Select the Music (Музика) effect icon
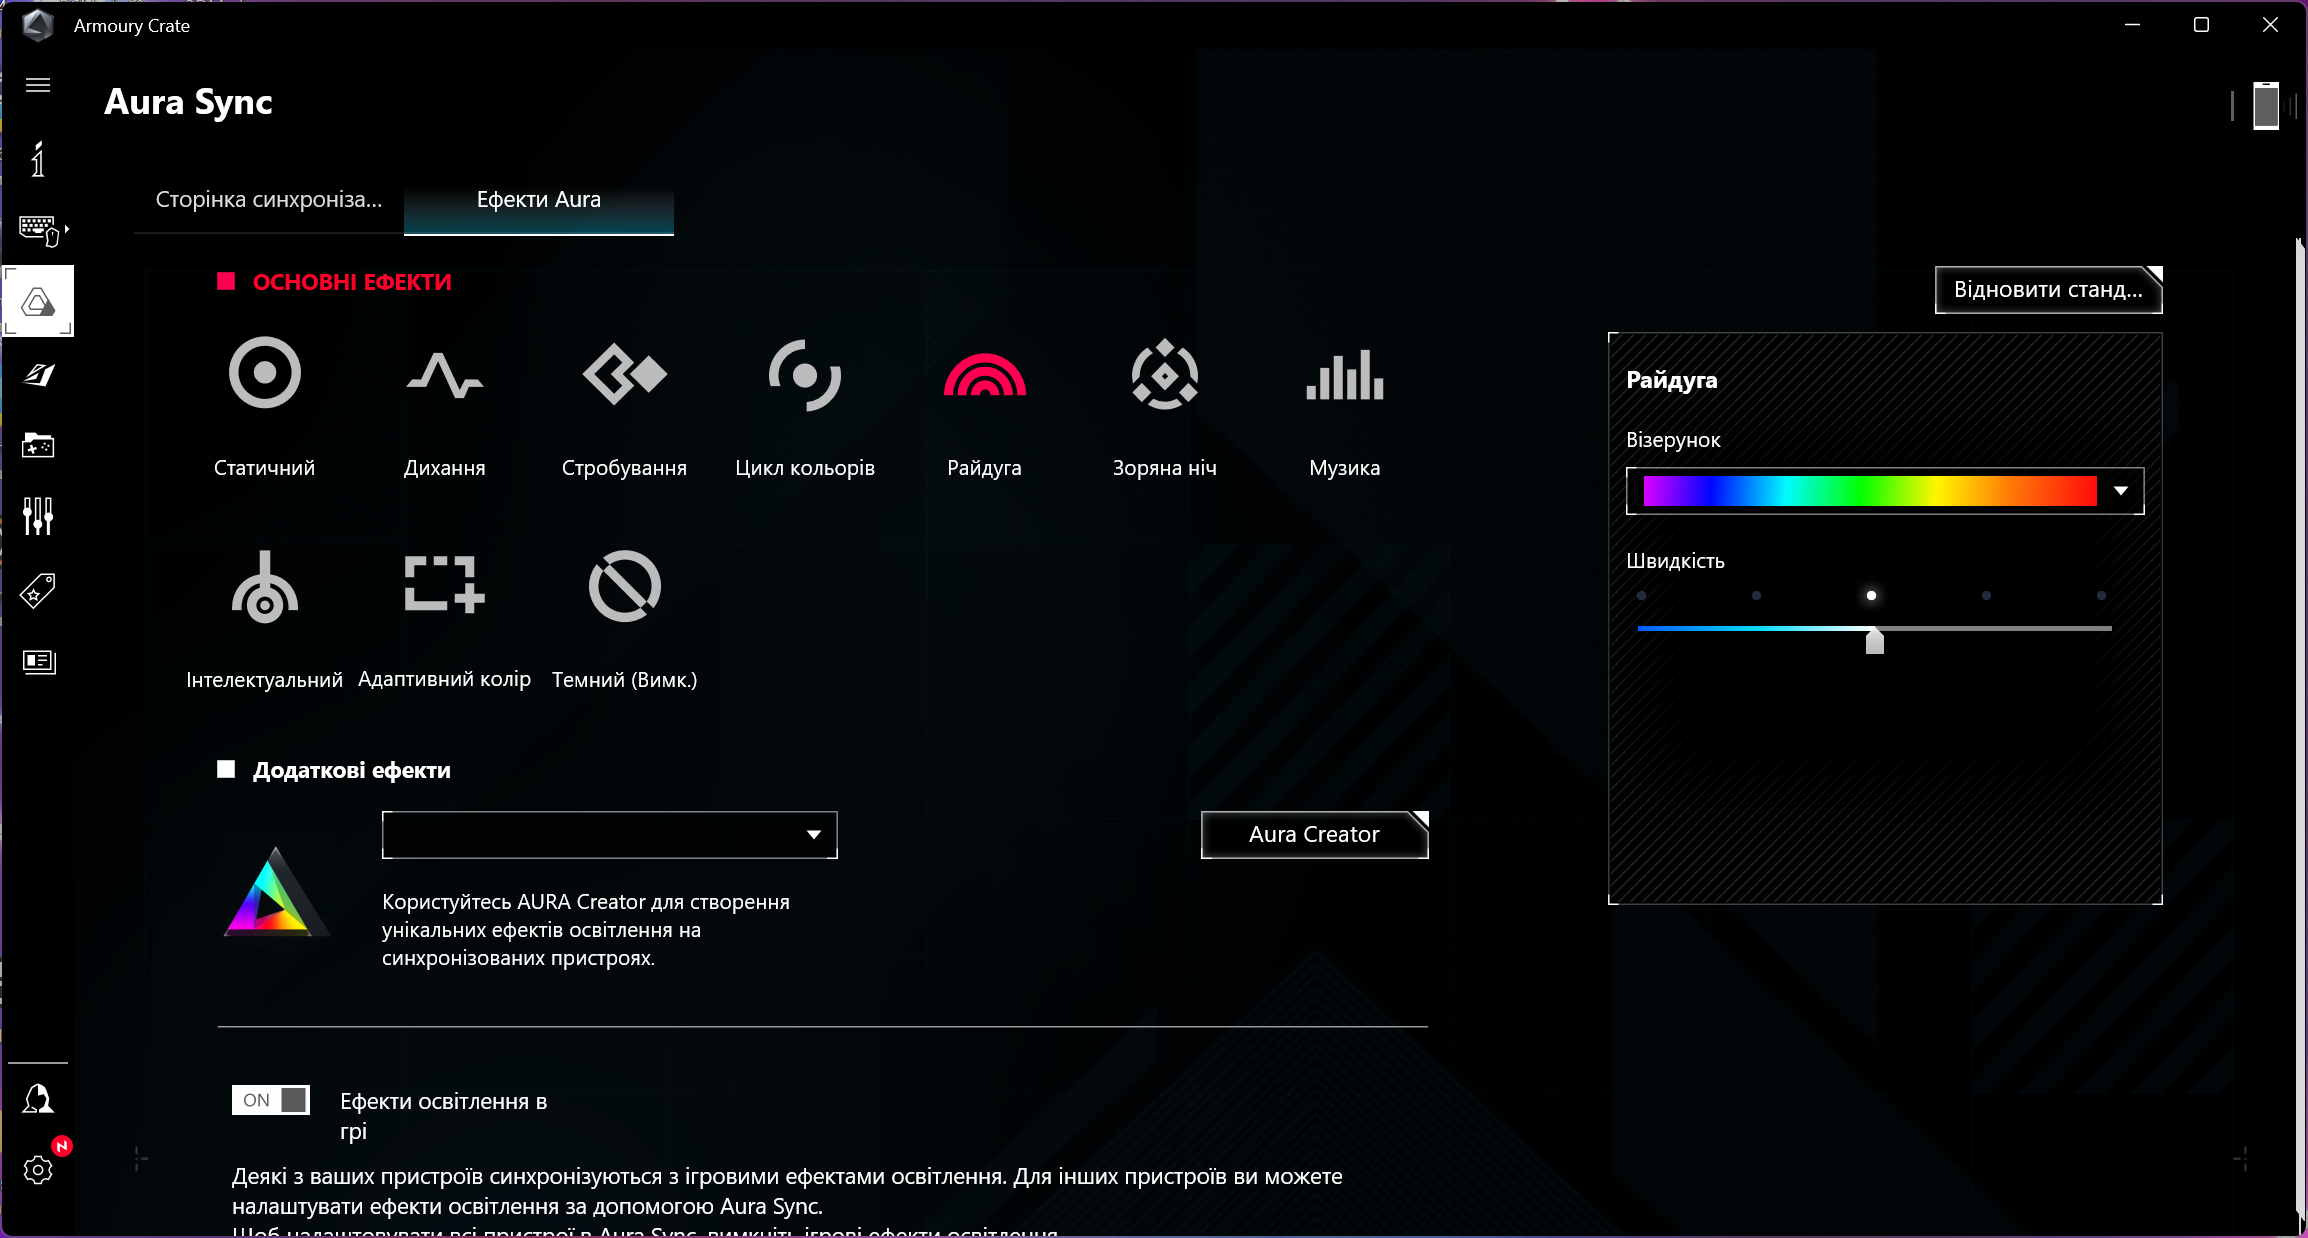 (1344, 375)
